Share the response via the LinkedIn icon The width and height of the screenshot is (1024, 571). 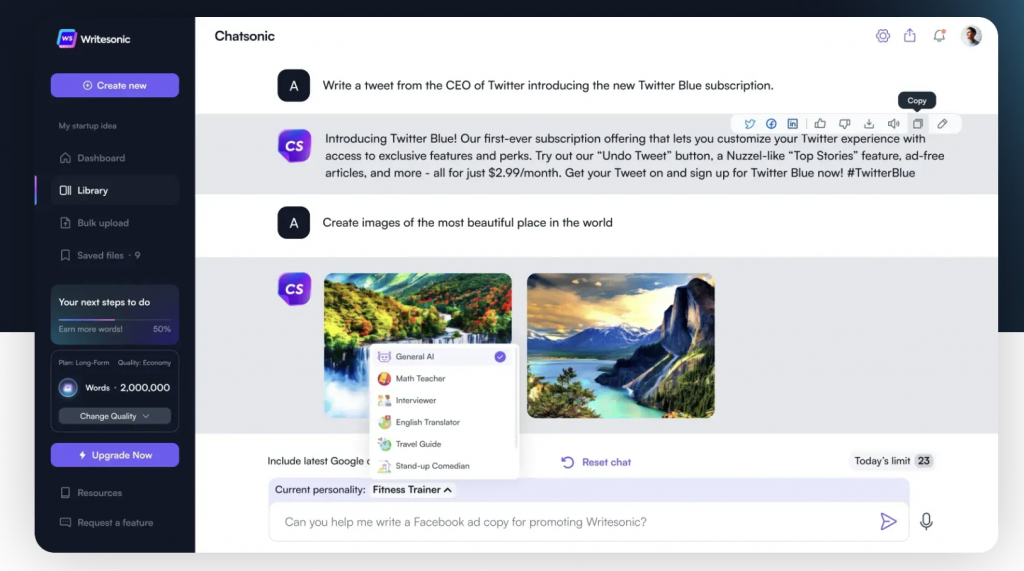click(x=793, y=124)
